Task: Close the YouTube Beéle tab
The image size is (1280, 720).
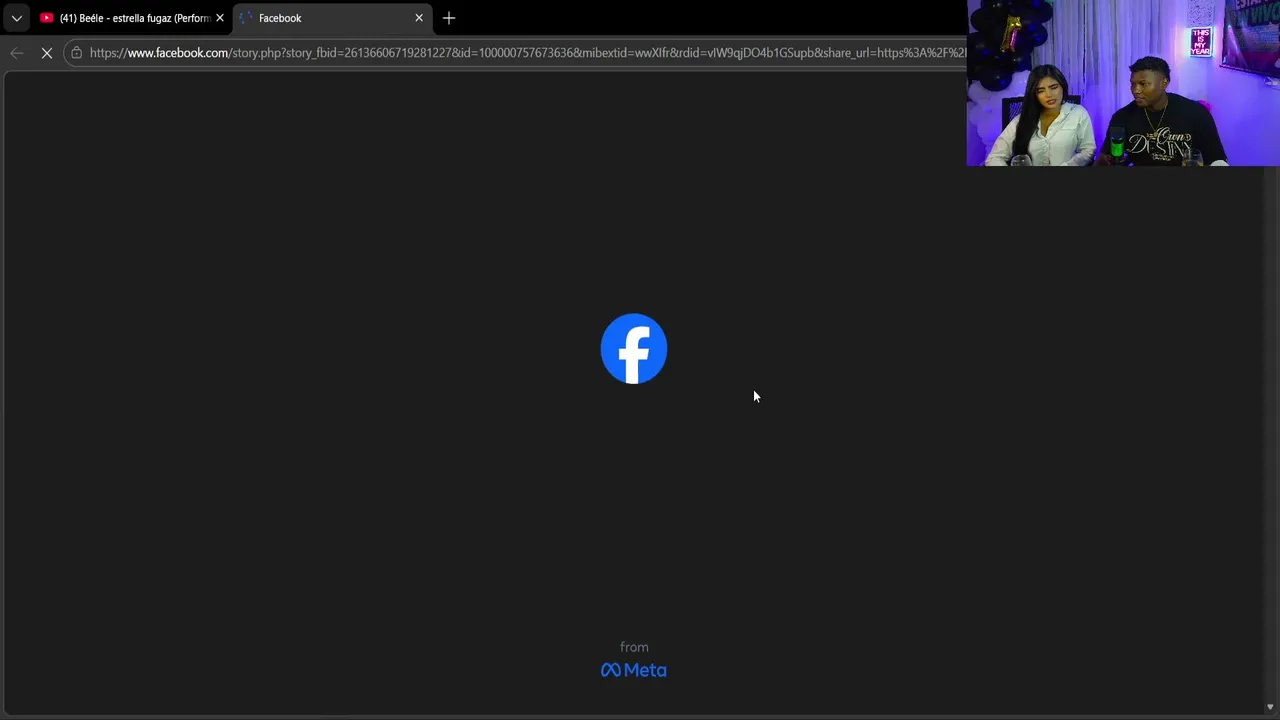Action: pos(220,18)
